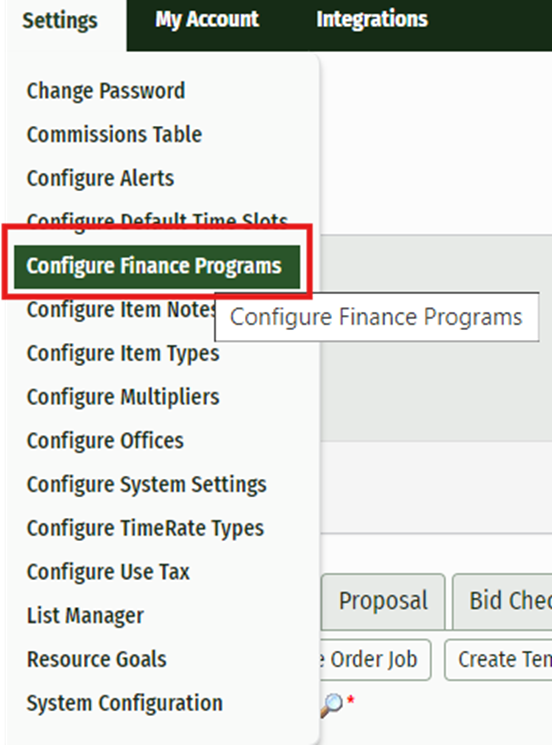This screenshot has height=745, width=552.
Task: Switch to the Proposal tab
Action: point(383,601)
